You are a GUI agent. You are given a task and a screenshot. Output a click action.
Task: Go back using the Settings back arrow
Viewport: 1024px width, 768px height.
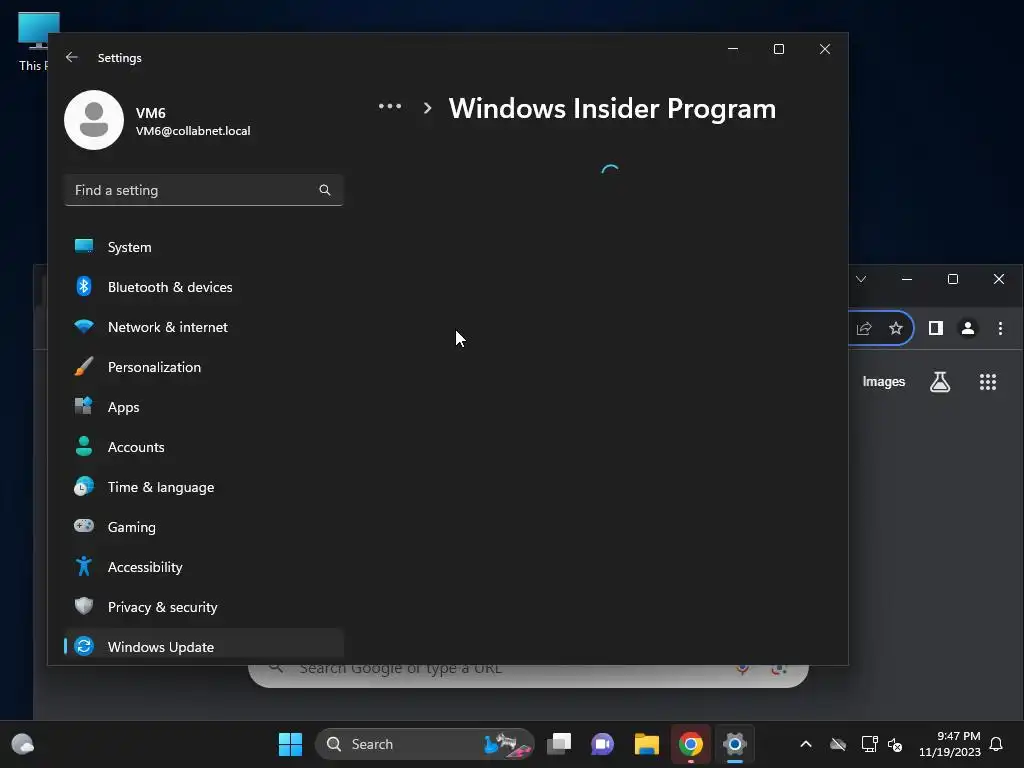tap(72, 57)
